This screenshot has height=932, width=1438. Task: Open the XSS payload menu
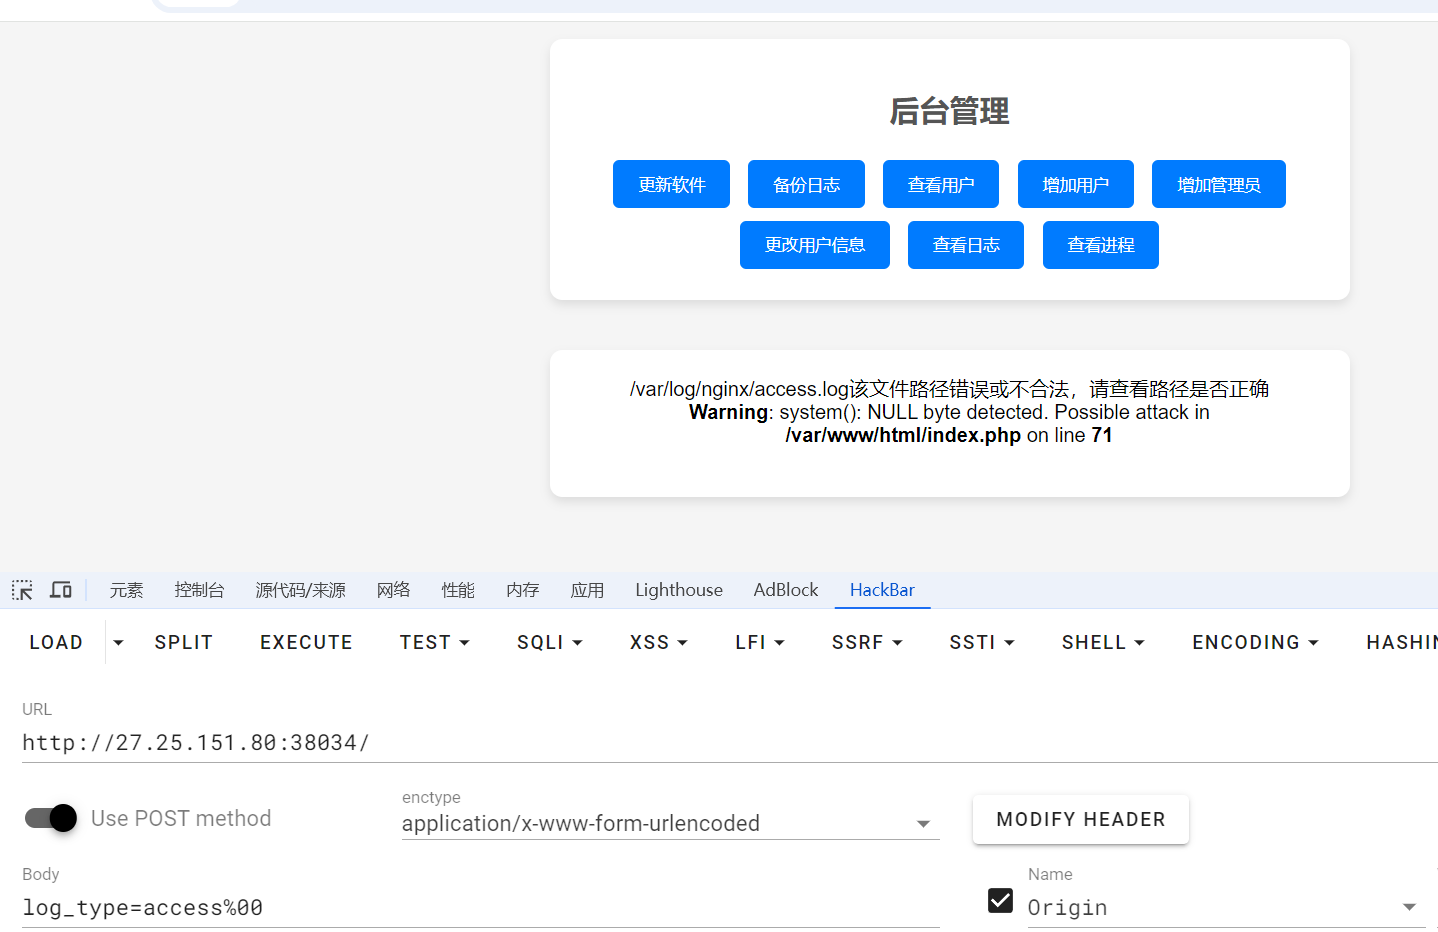pyautogui.click(x=658, y=643)
